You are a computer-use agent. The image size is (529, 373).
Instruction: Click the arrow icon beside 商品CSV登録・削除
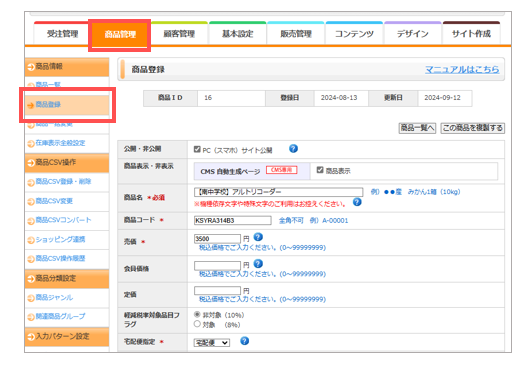pyautogui.click(x=31, y=182)
